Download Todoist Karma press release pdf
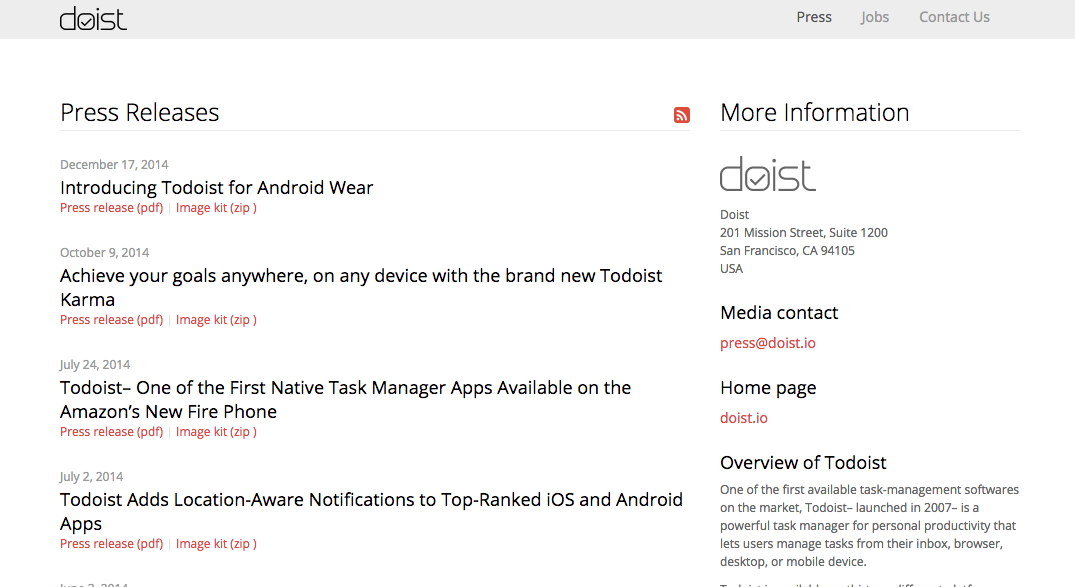 coord(112,320)
